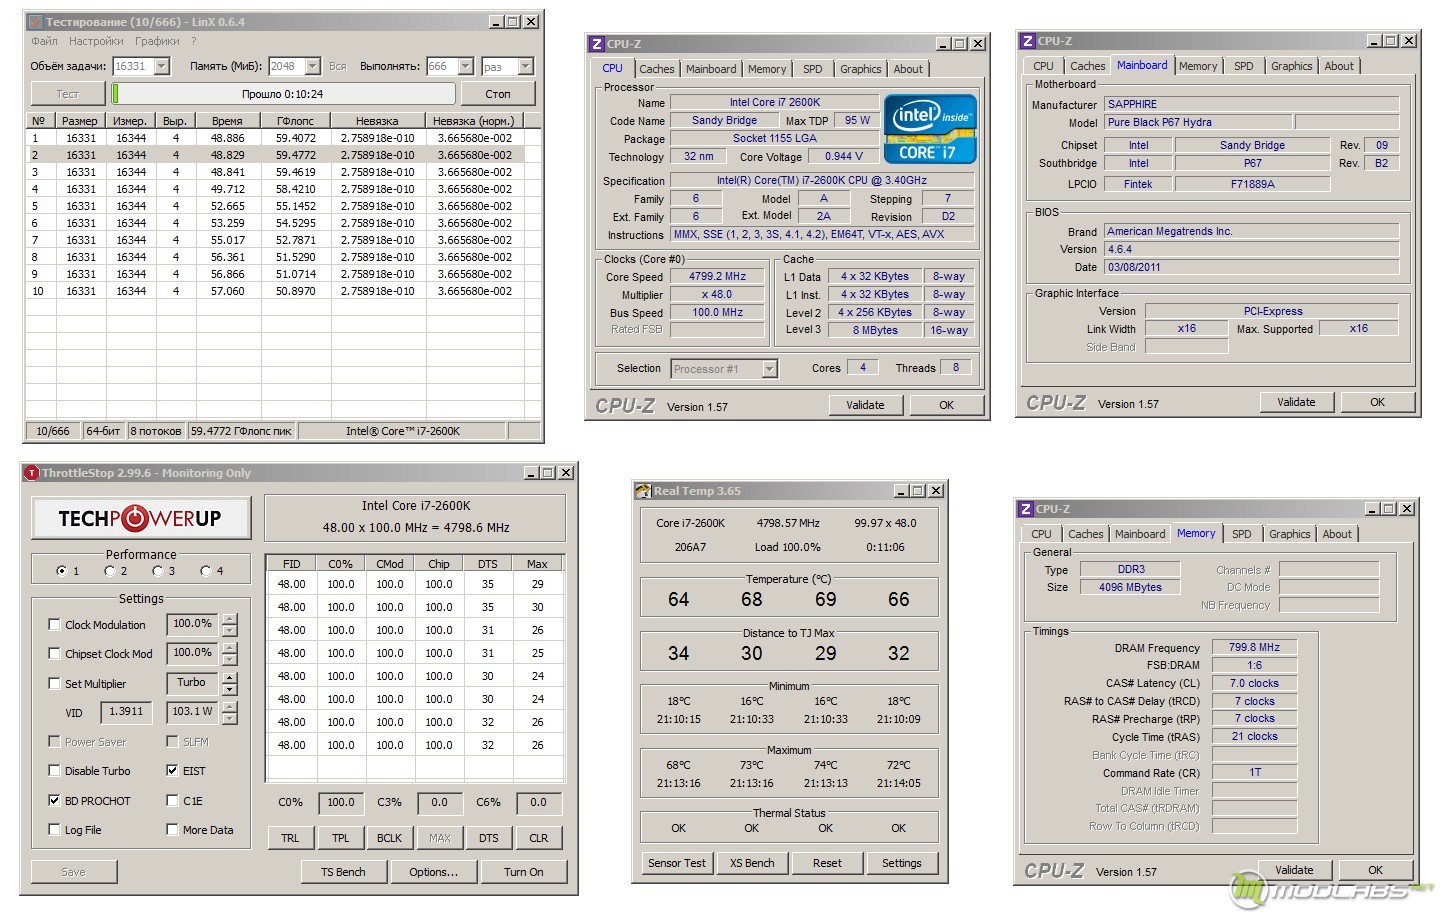Screen dimensions: 1447x922
Task: Click the 103.1 W power stepper arrows
Action: click(230, 713)
